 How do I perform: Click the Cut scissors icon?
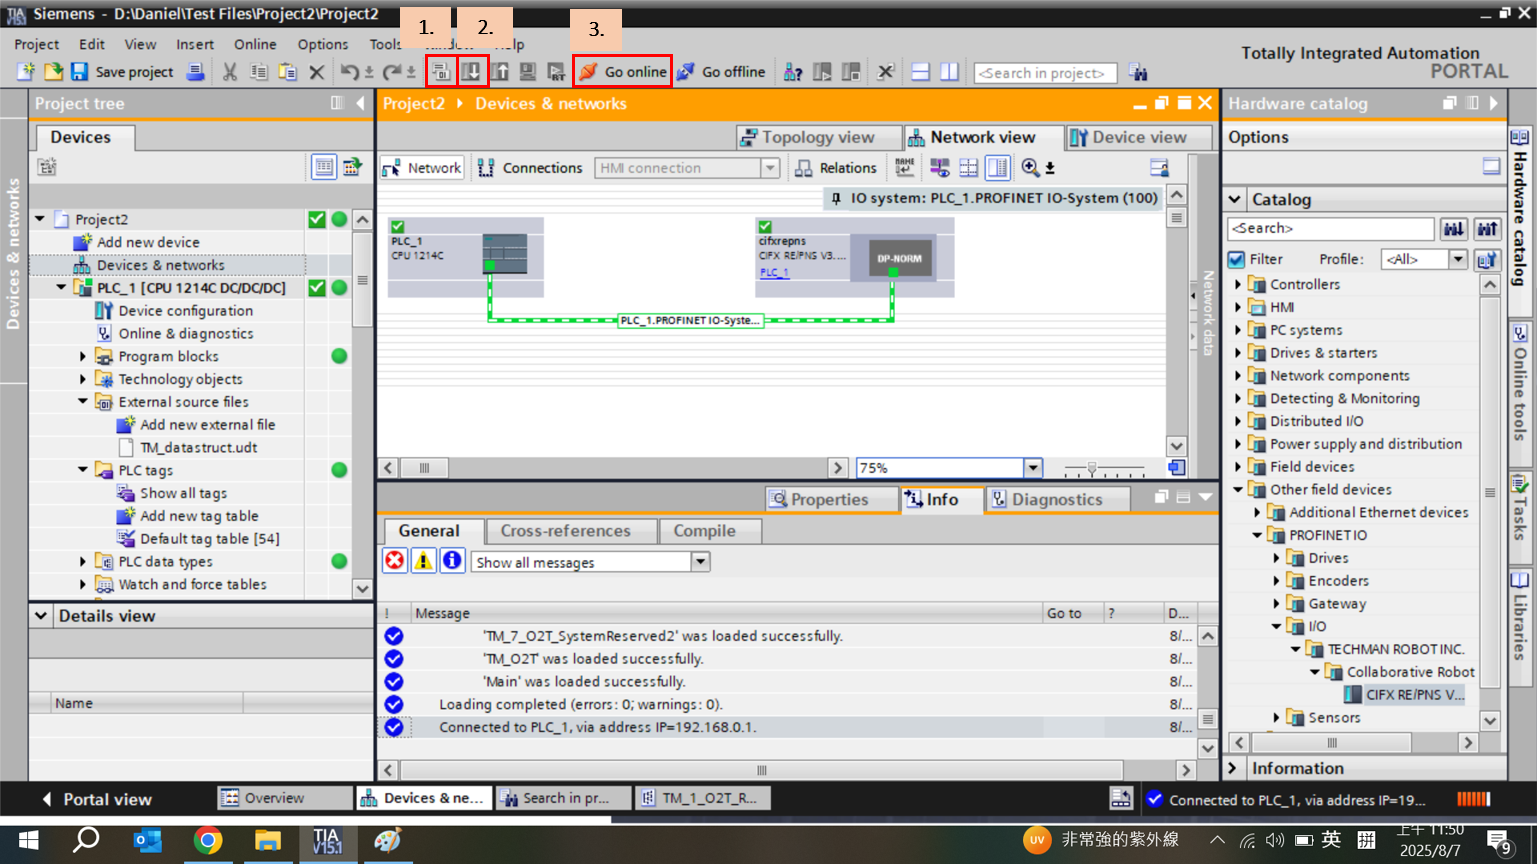(230, 72)
